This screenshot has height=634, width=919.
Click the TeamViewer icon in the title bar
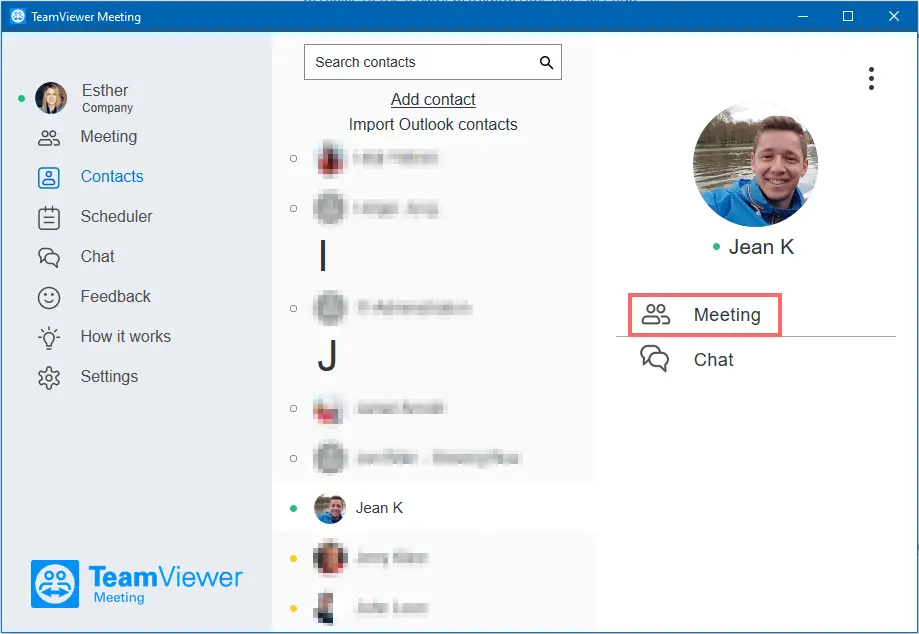18,16
